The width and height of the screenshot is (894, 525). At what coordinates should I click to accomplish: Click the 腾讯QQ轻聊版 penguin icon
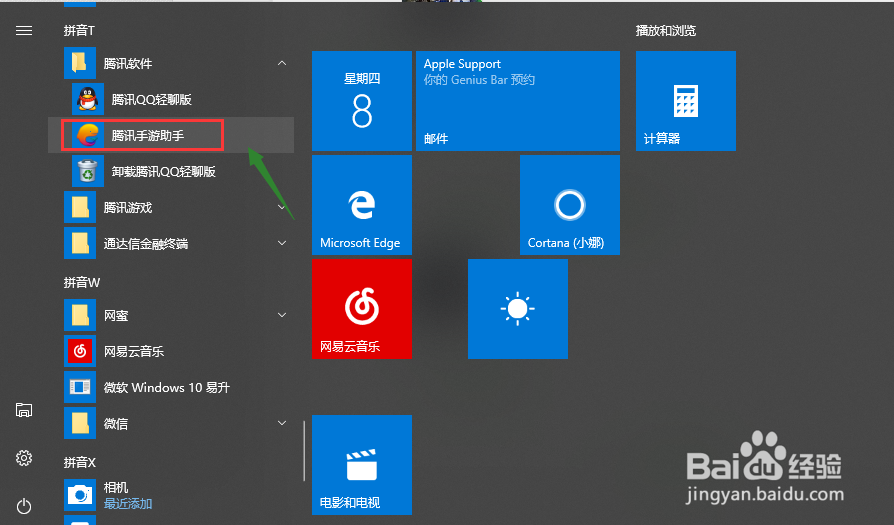coord(88,99)
